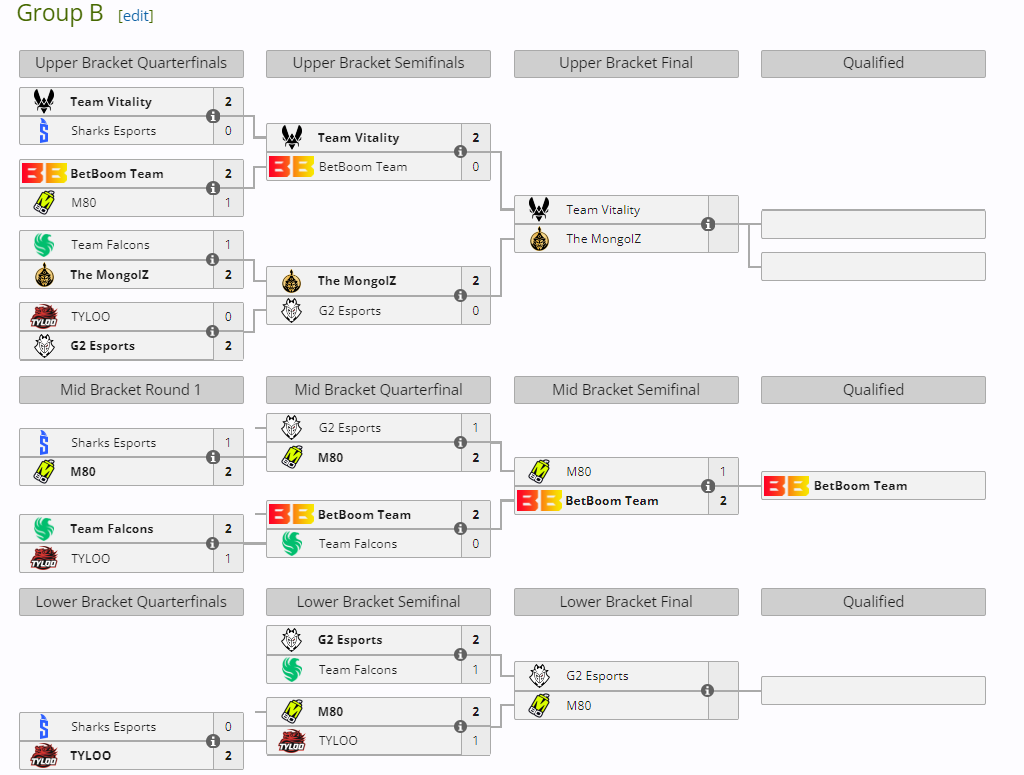The height and width of the screenshot is (775, 1024).
Task: Show info for Falcons vs The MongolZ match
Action: tap(213, 260)
